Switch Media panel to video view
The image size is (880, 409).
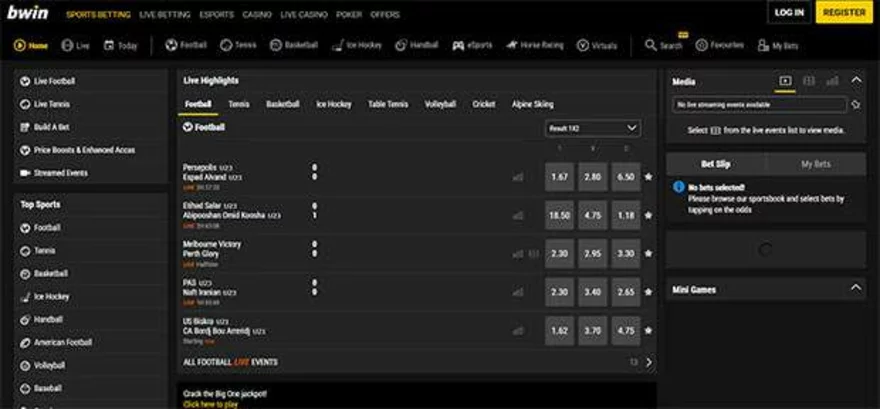click(785, 81)
